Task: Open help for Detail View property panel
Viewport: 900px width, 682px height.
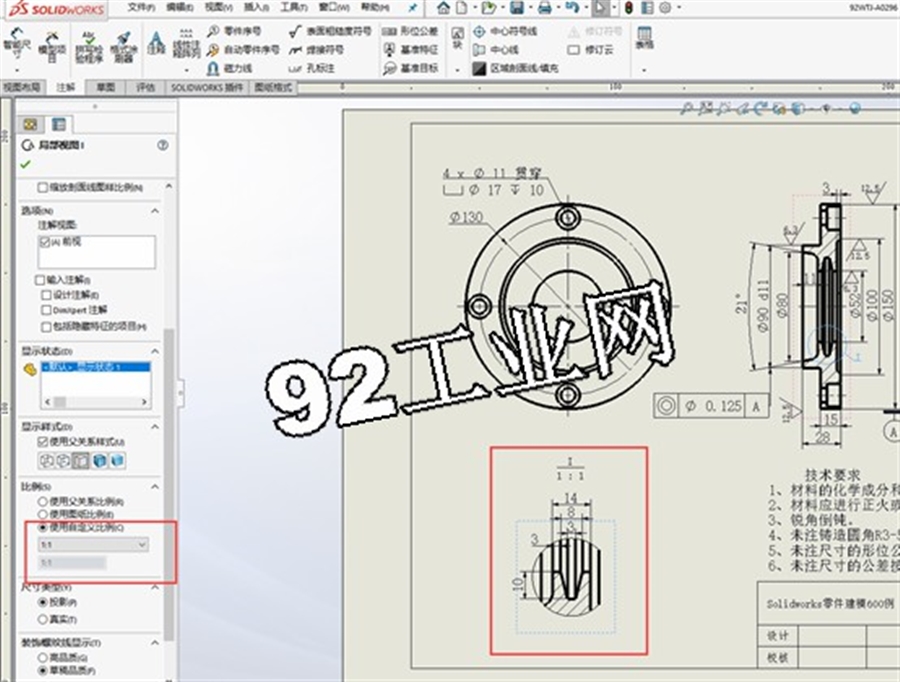Action: coord(162,145)
